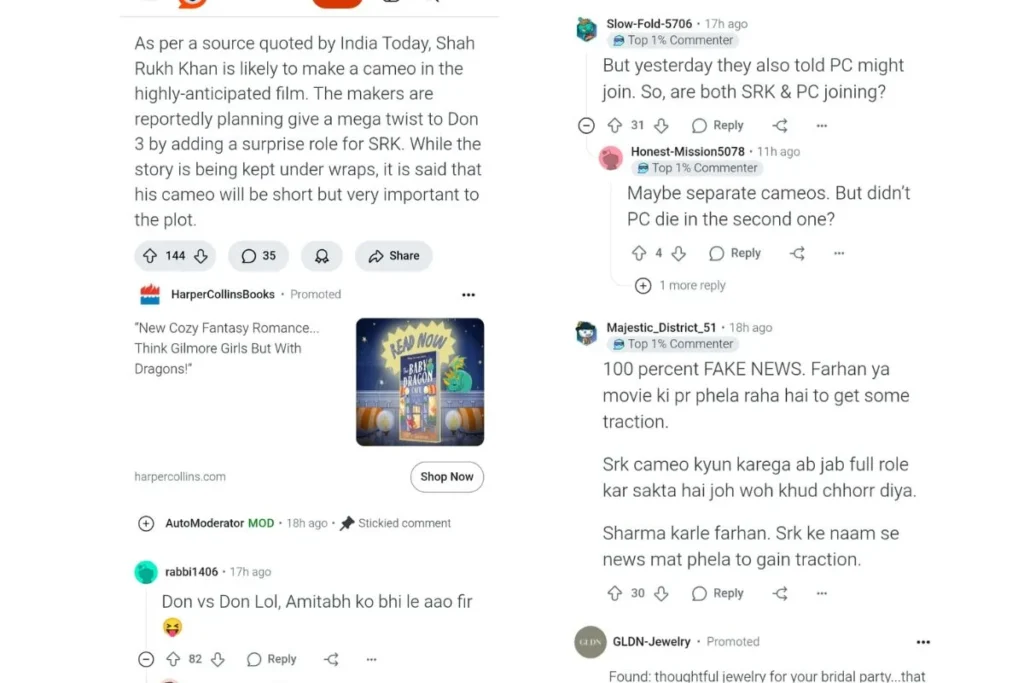1024x683 pixels.
Task: Share the Don 3 post
Action: [394, 256]
